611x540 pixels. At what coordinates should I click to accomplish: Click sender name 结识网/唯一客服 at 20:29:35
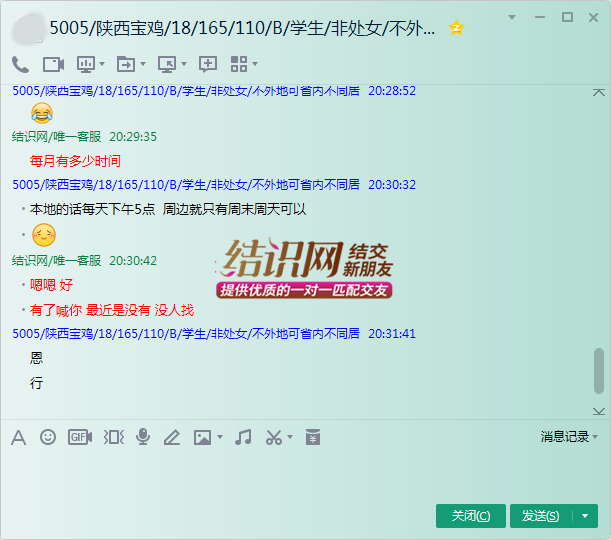pyautogui.click(x=57, y=137)
